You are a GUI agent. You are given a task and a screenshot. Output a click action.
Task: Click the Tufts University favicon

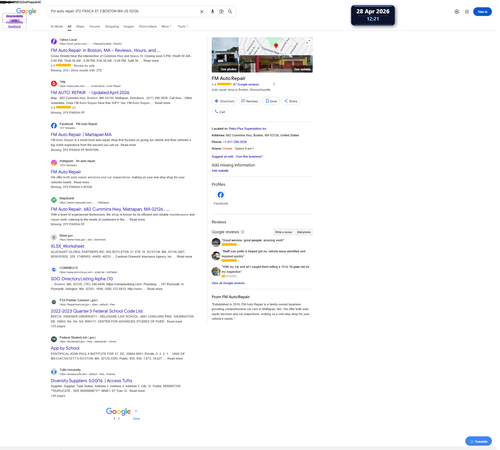(x=54, y=372)
